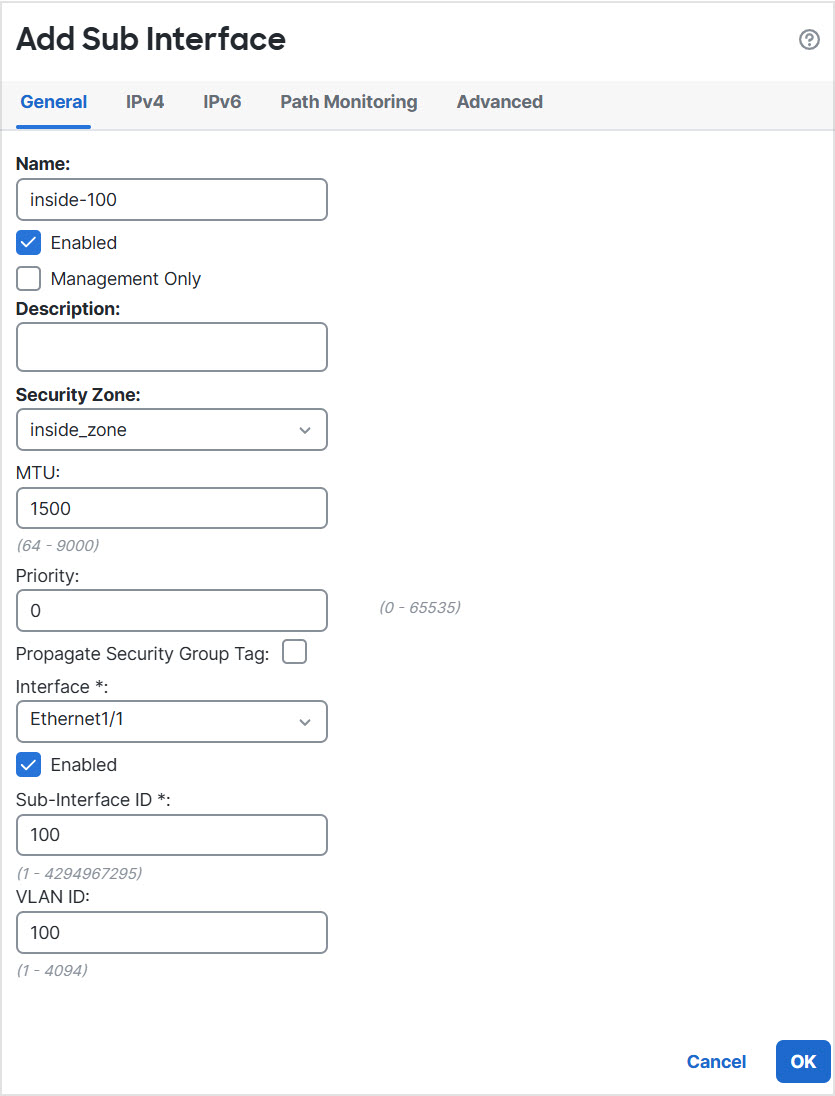Open the Interface dropdown showing Ethernet1/1
Screen dimensions: 835x1096
[171, 721]
